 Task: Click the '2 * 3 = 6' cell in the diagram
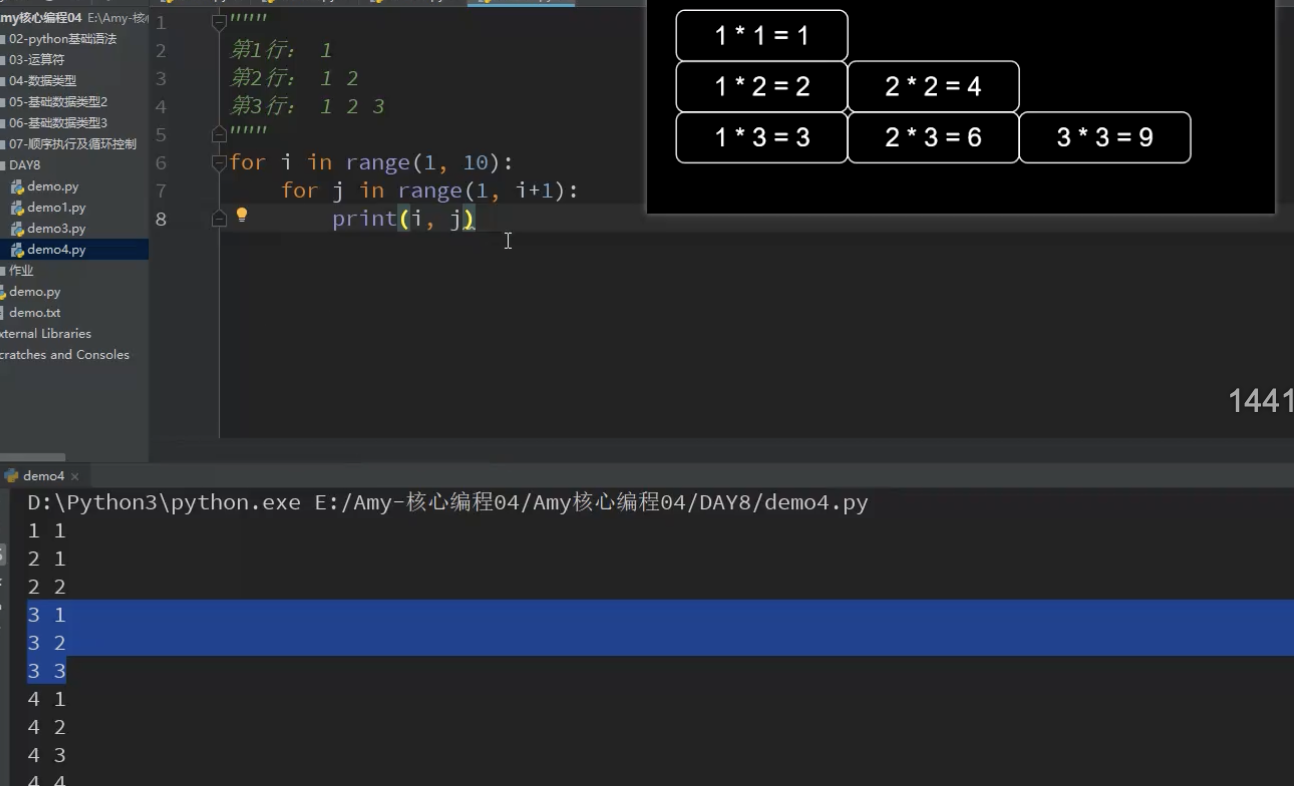point(933,137)
